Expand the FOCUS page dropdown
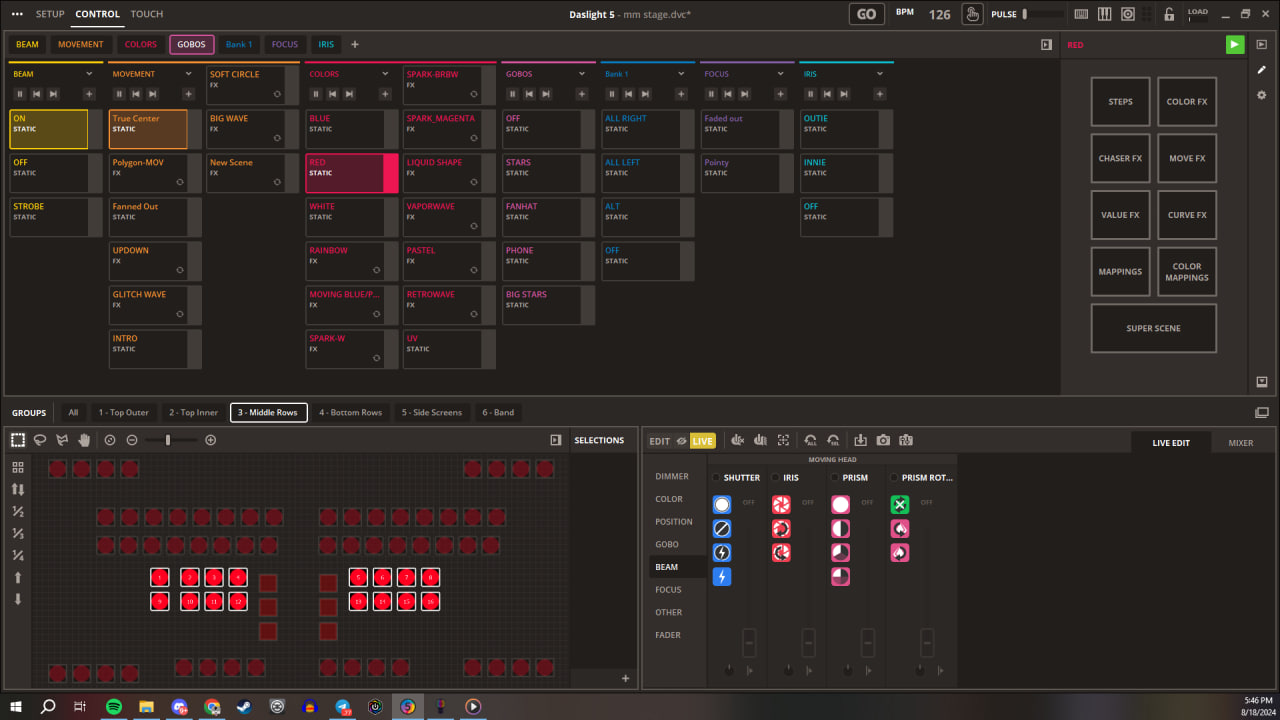The height and width of the screenshot is (720, 1280). 780,74
